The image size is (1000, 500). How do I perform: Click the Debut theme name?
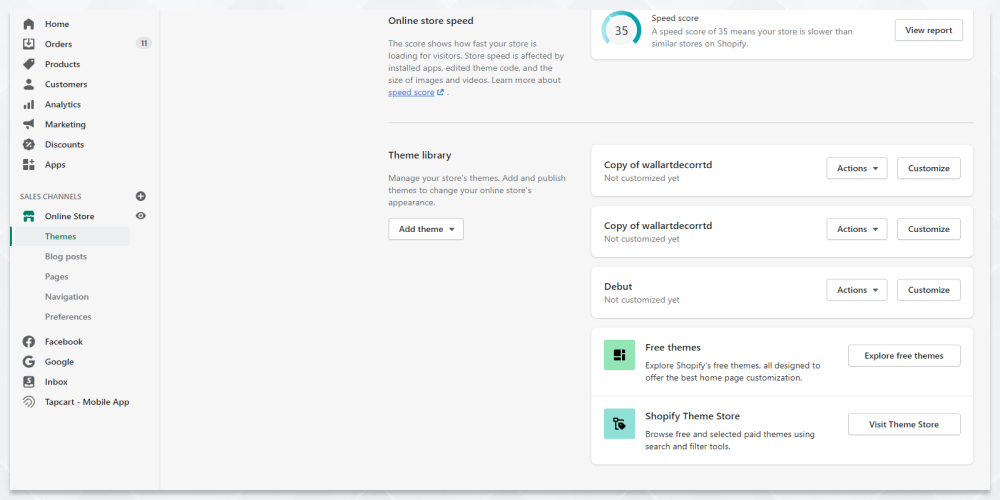click(618, 286)
